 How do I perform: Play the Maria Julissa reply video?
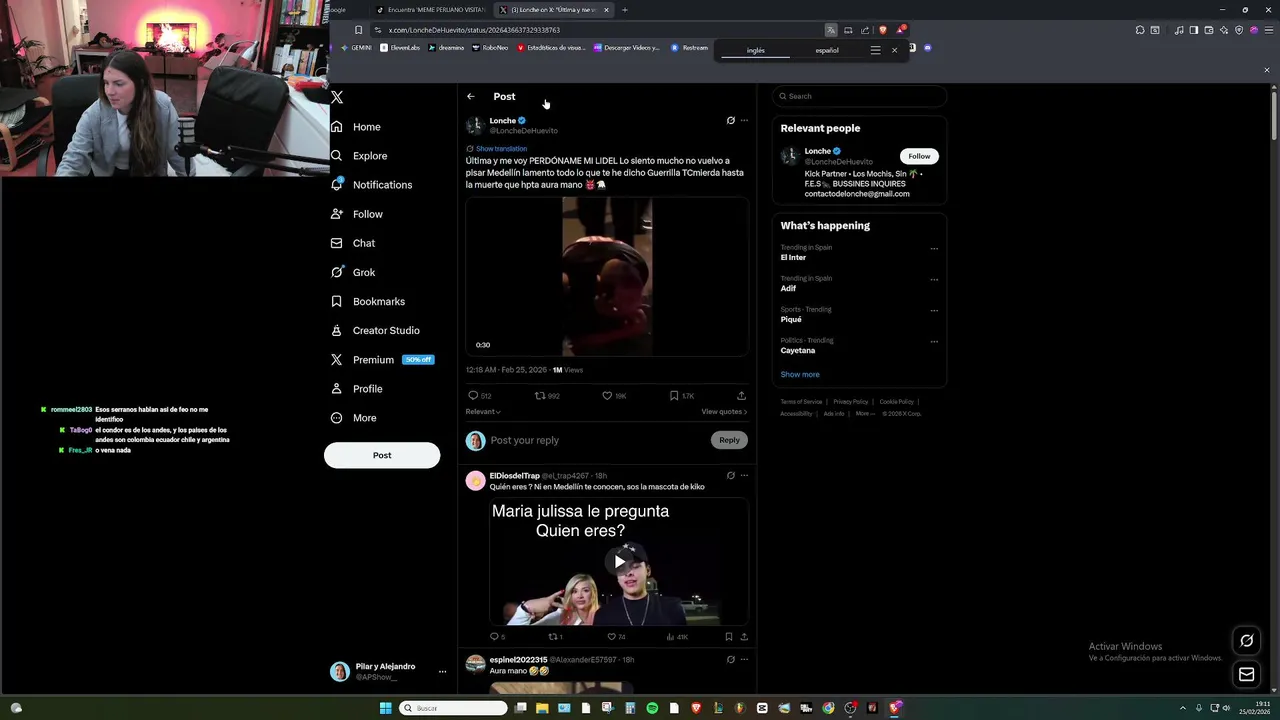click(x=620, y=562)
